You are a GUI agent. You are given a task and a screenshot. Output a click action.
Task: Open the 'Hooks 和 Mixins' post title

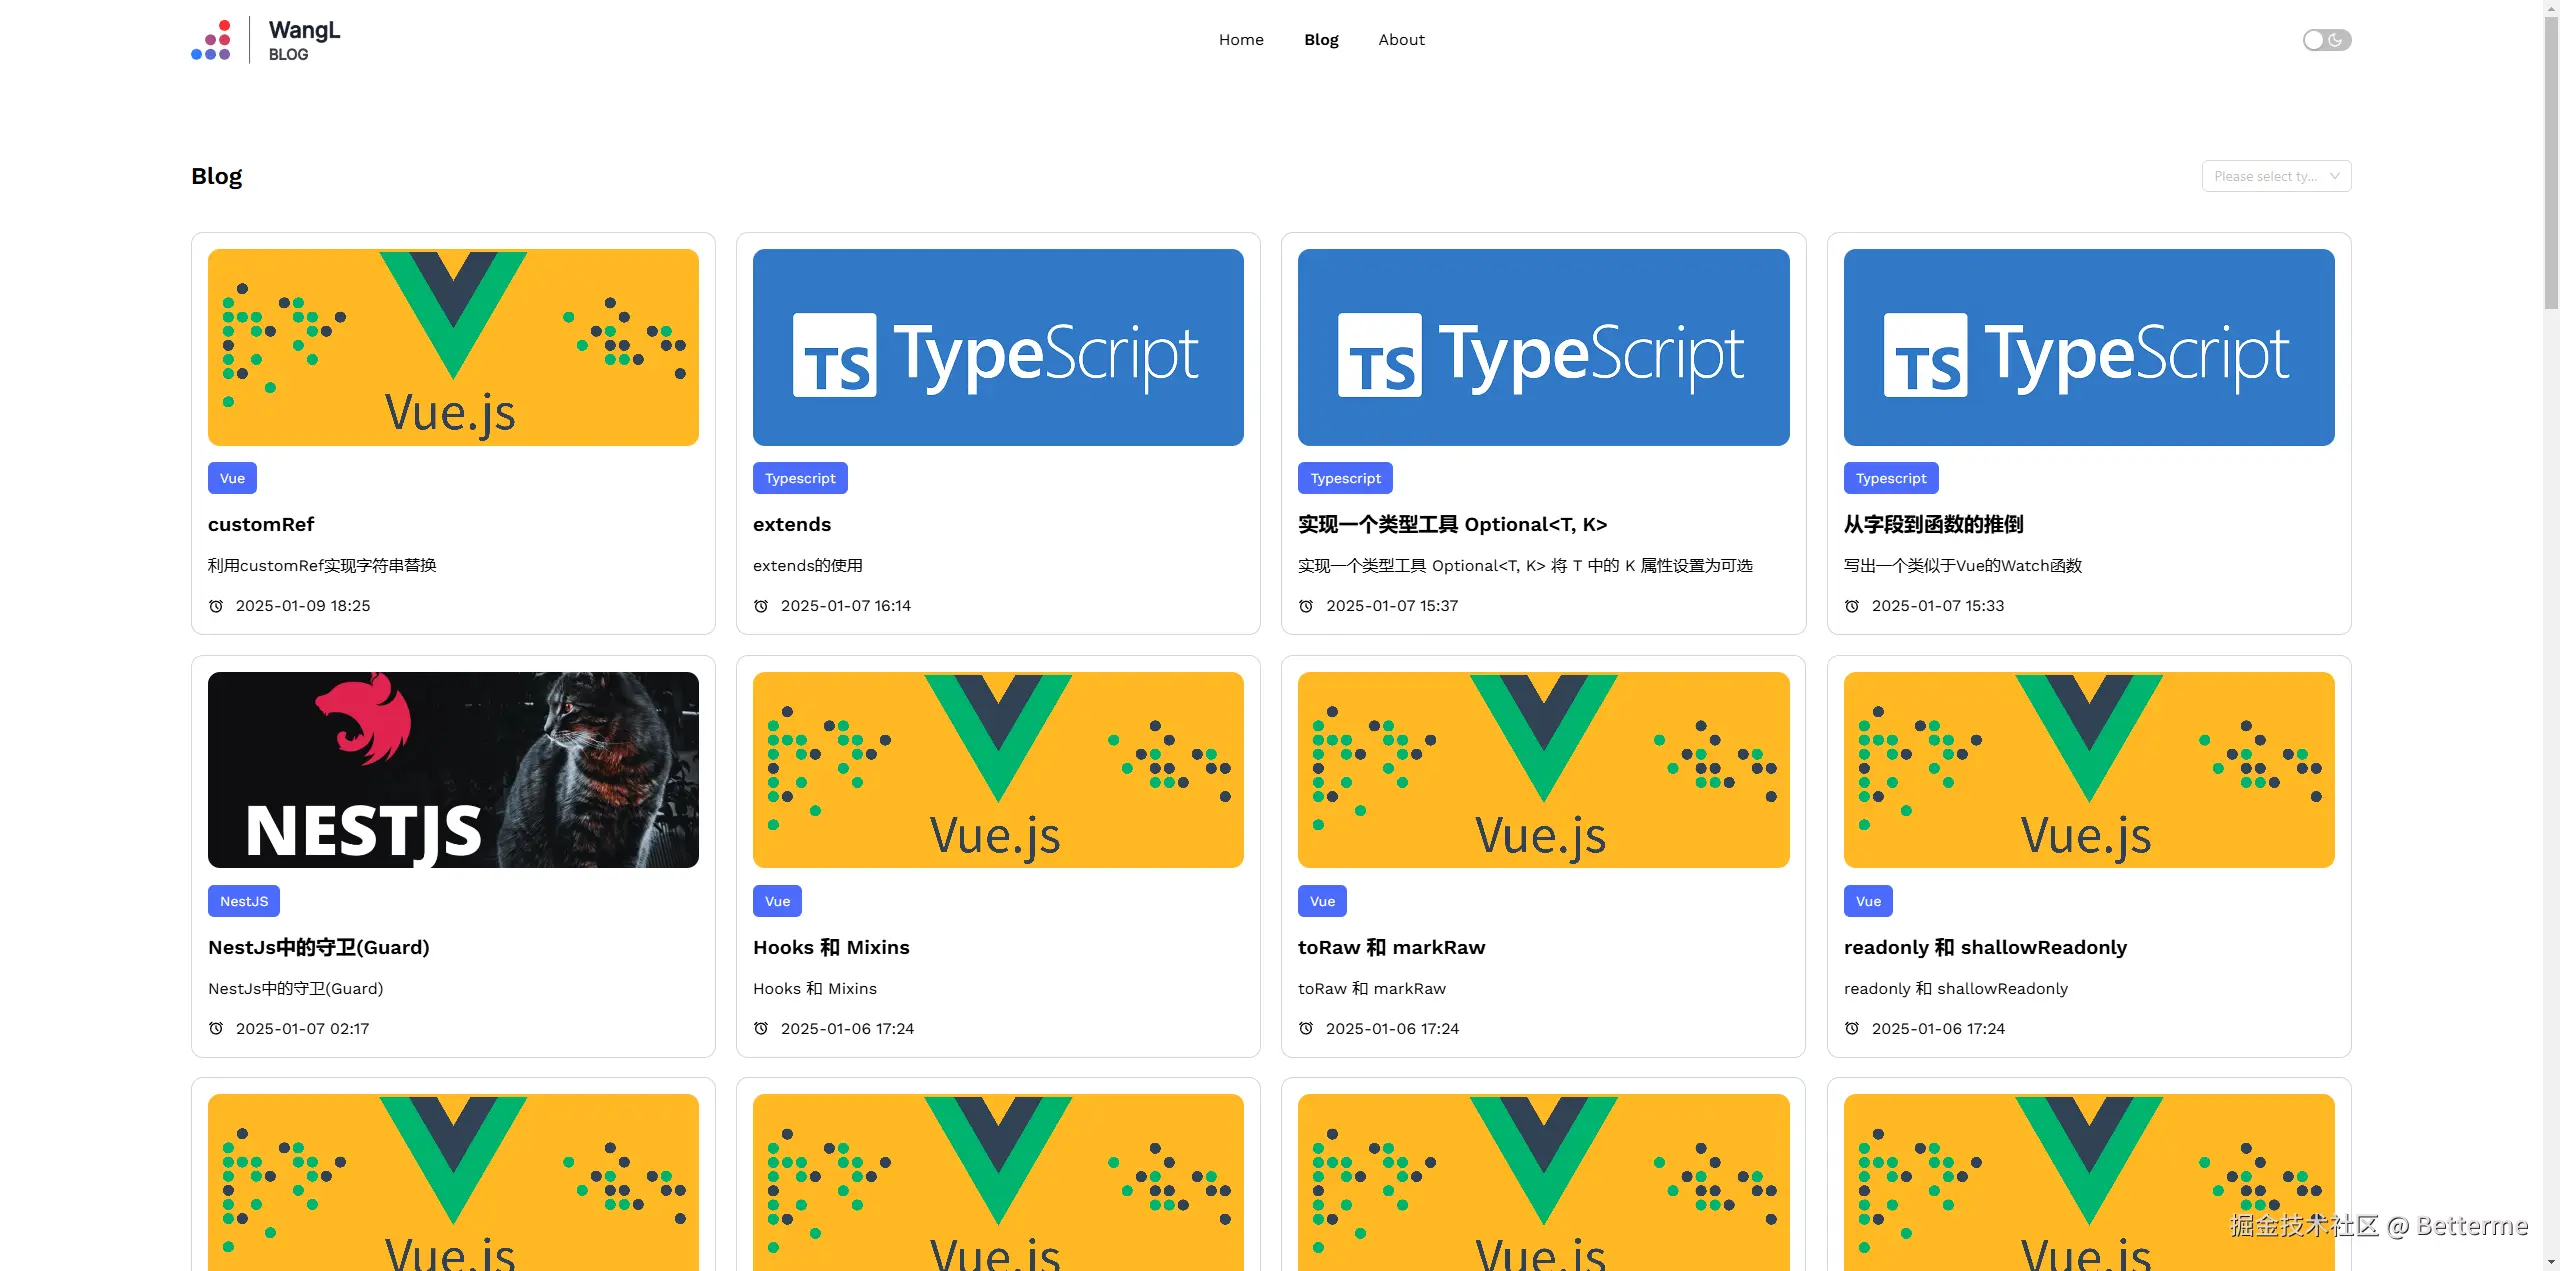(x=831, y=947)
